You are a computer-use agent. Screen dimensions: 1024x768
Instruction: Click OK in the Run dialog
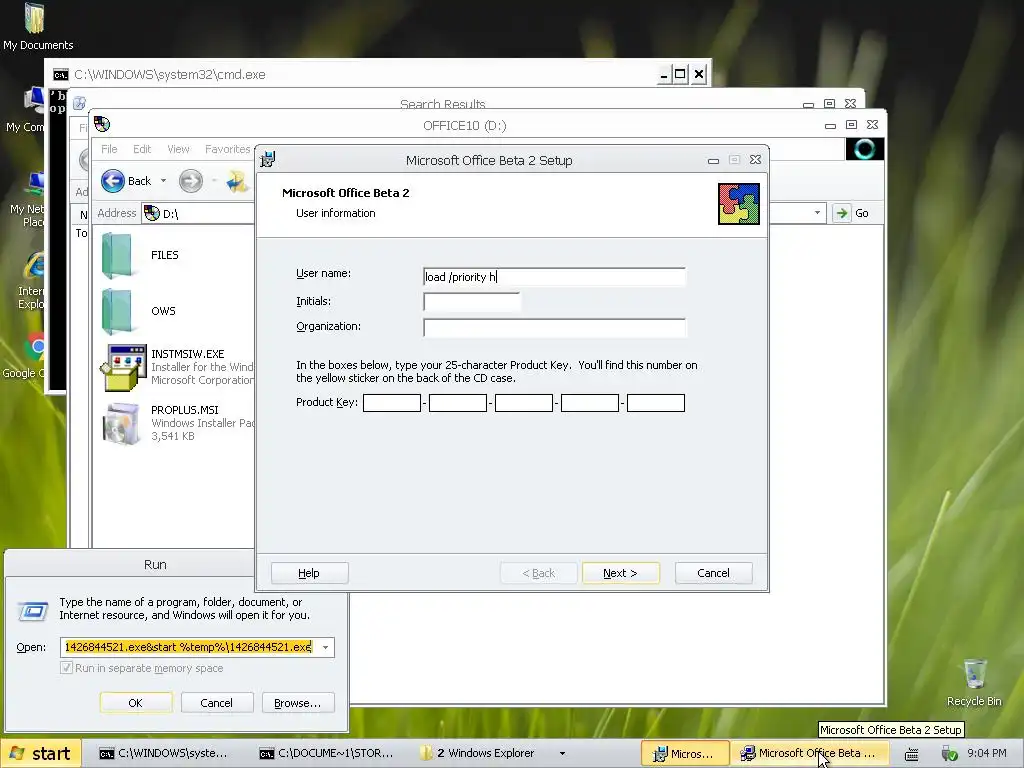point(136,703)
